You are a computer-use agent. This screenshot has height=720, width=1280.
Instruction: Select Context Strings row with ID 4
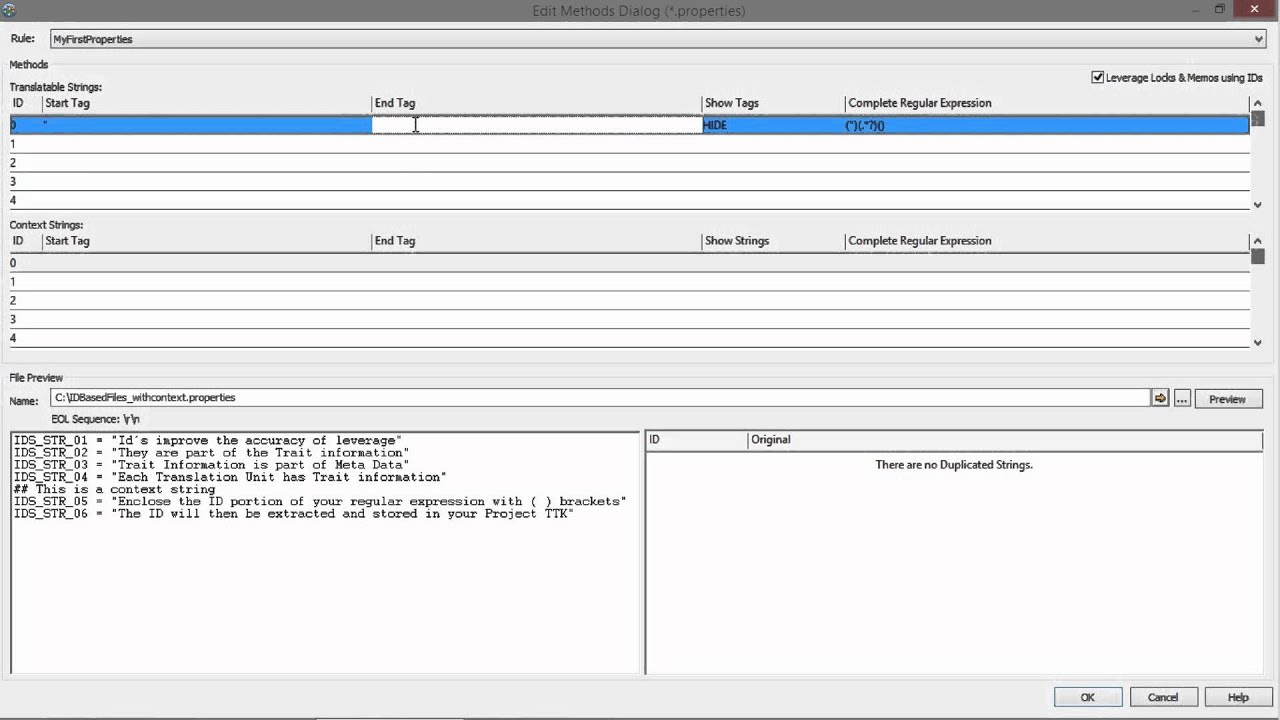629,338
